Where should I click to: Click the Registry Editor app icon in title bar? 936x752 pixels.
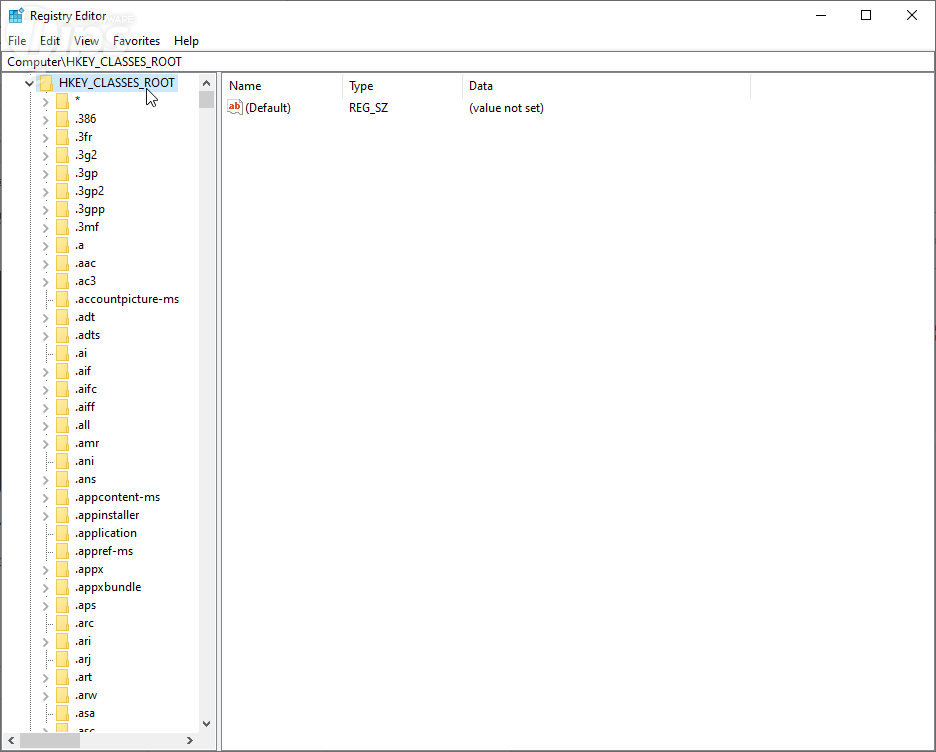tap(16, 16)
